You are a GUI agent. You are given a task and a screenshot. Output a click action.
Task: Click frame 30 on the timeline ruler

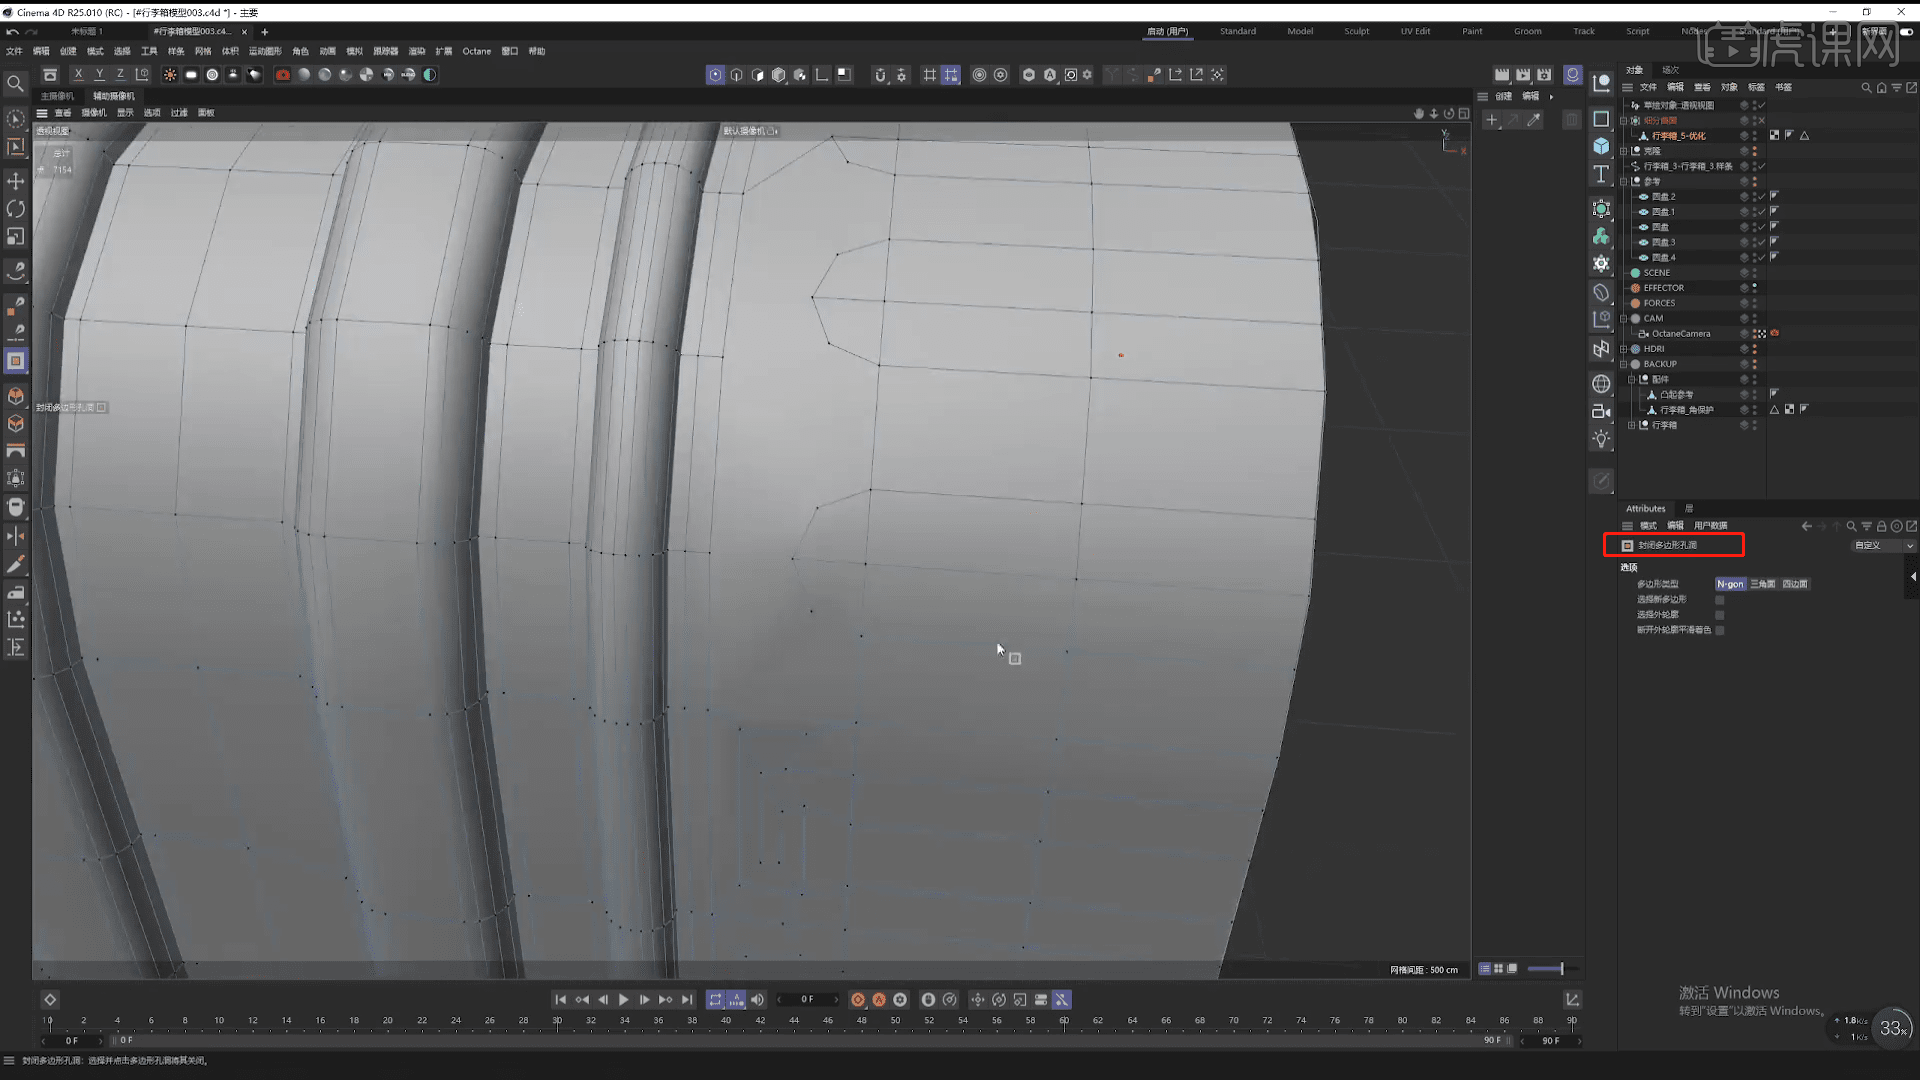point(557,1020)
